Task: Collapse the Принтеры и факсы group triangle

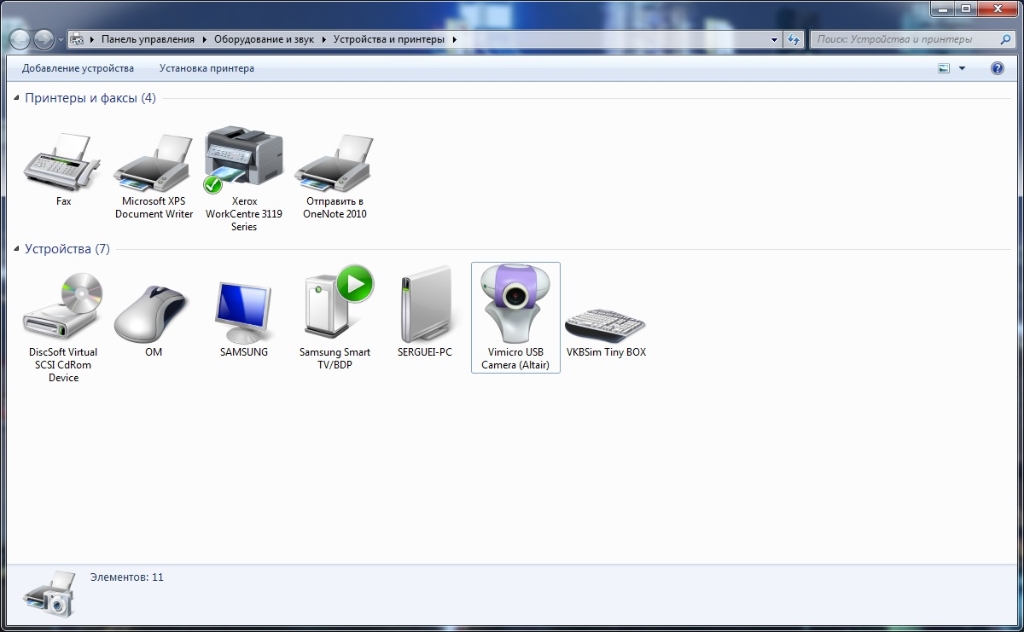Action: (x=16, y=98)
